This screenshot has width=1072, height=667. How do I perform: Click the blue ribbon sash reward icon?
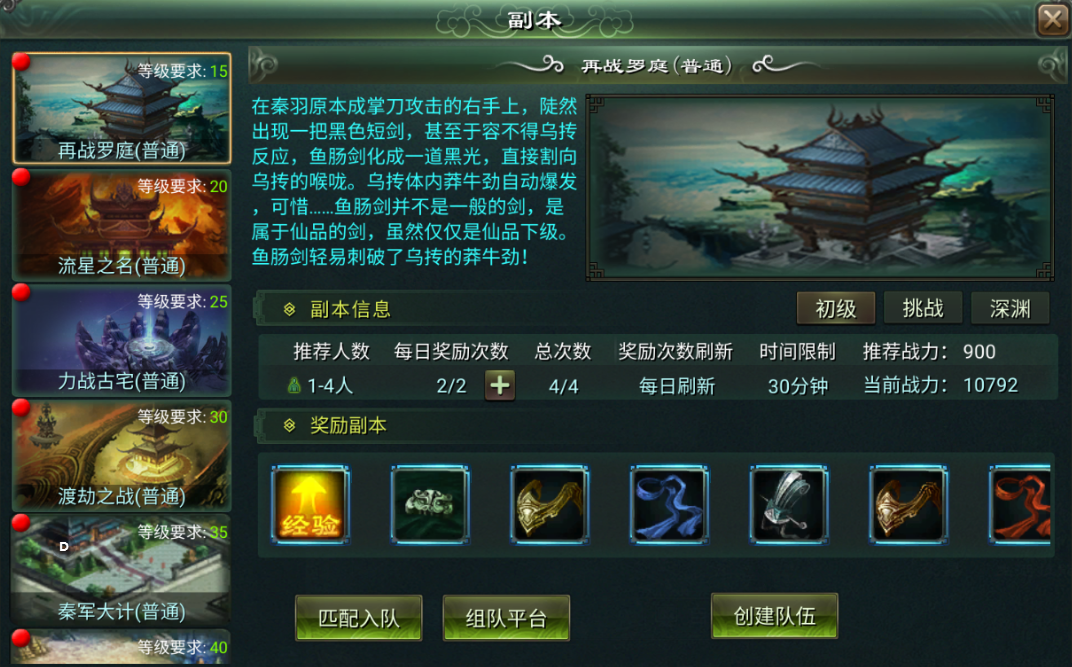(x=669, y=504)
